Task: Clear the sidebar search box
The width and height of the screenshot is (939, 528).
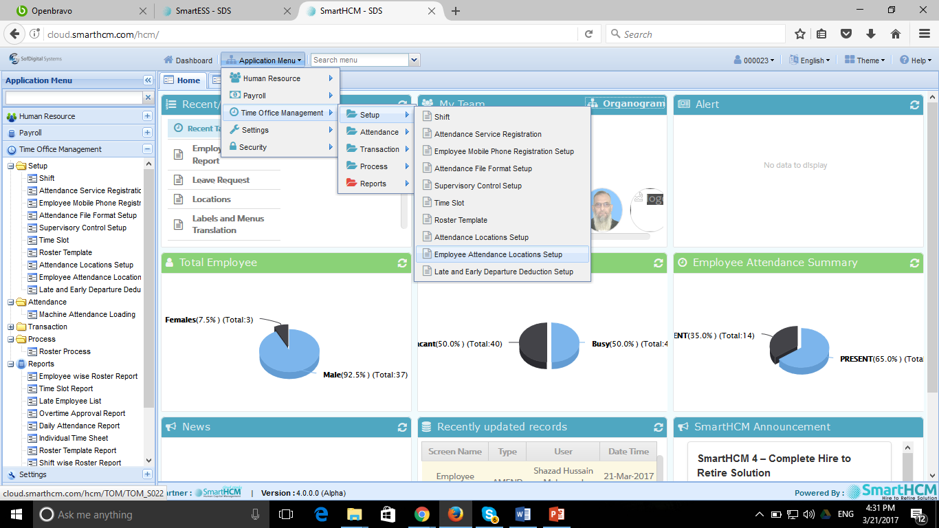Action: [x=148, y=97]
